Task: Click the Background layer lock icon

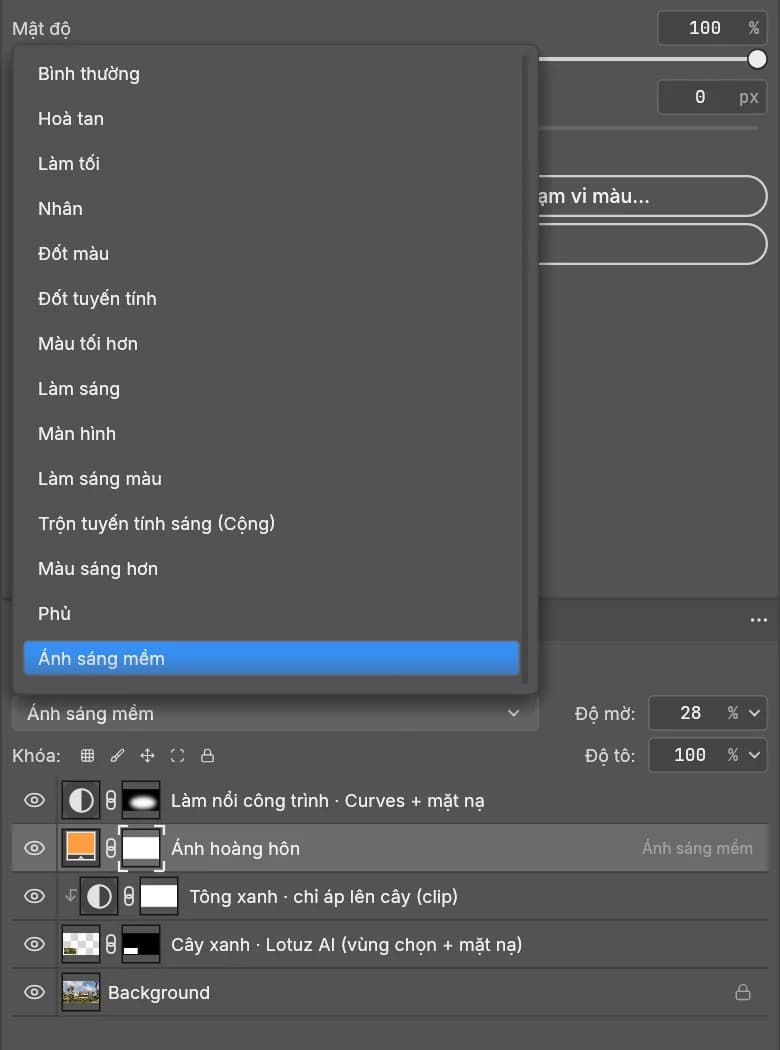Action: pyautogui.click(x=743, y=992)
